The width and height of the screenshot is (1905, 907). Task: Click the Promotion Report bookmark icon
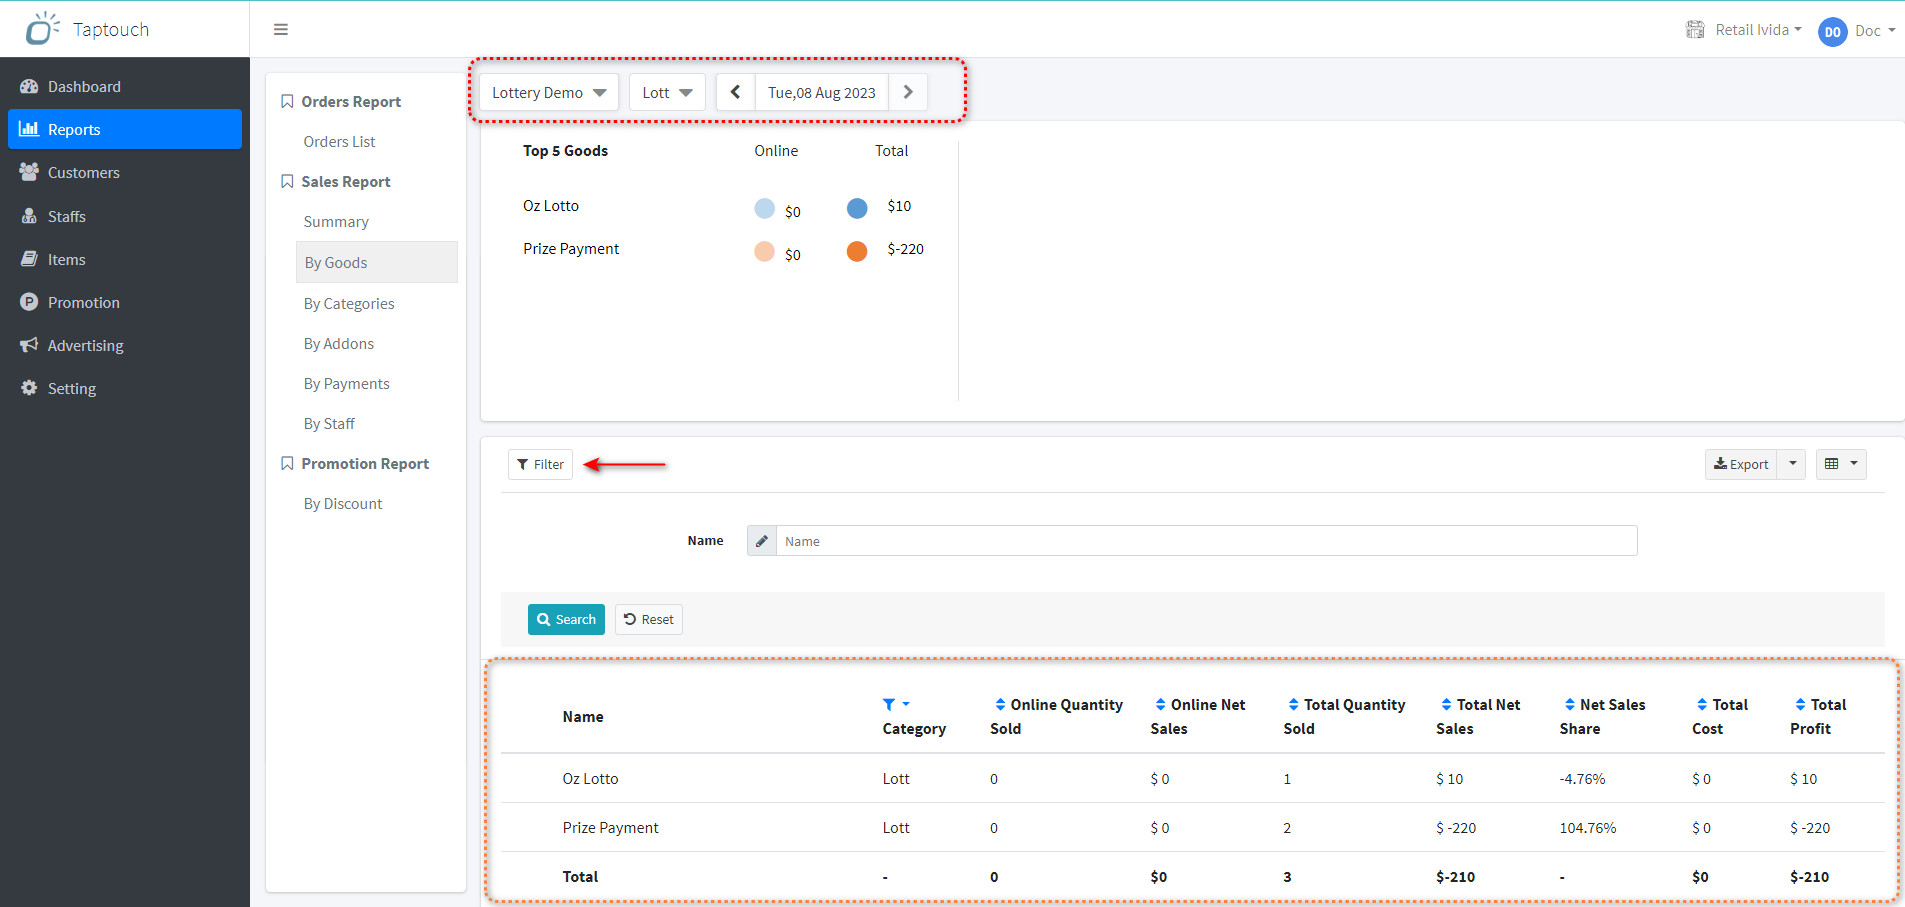tap(287, 464)
